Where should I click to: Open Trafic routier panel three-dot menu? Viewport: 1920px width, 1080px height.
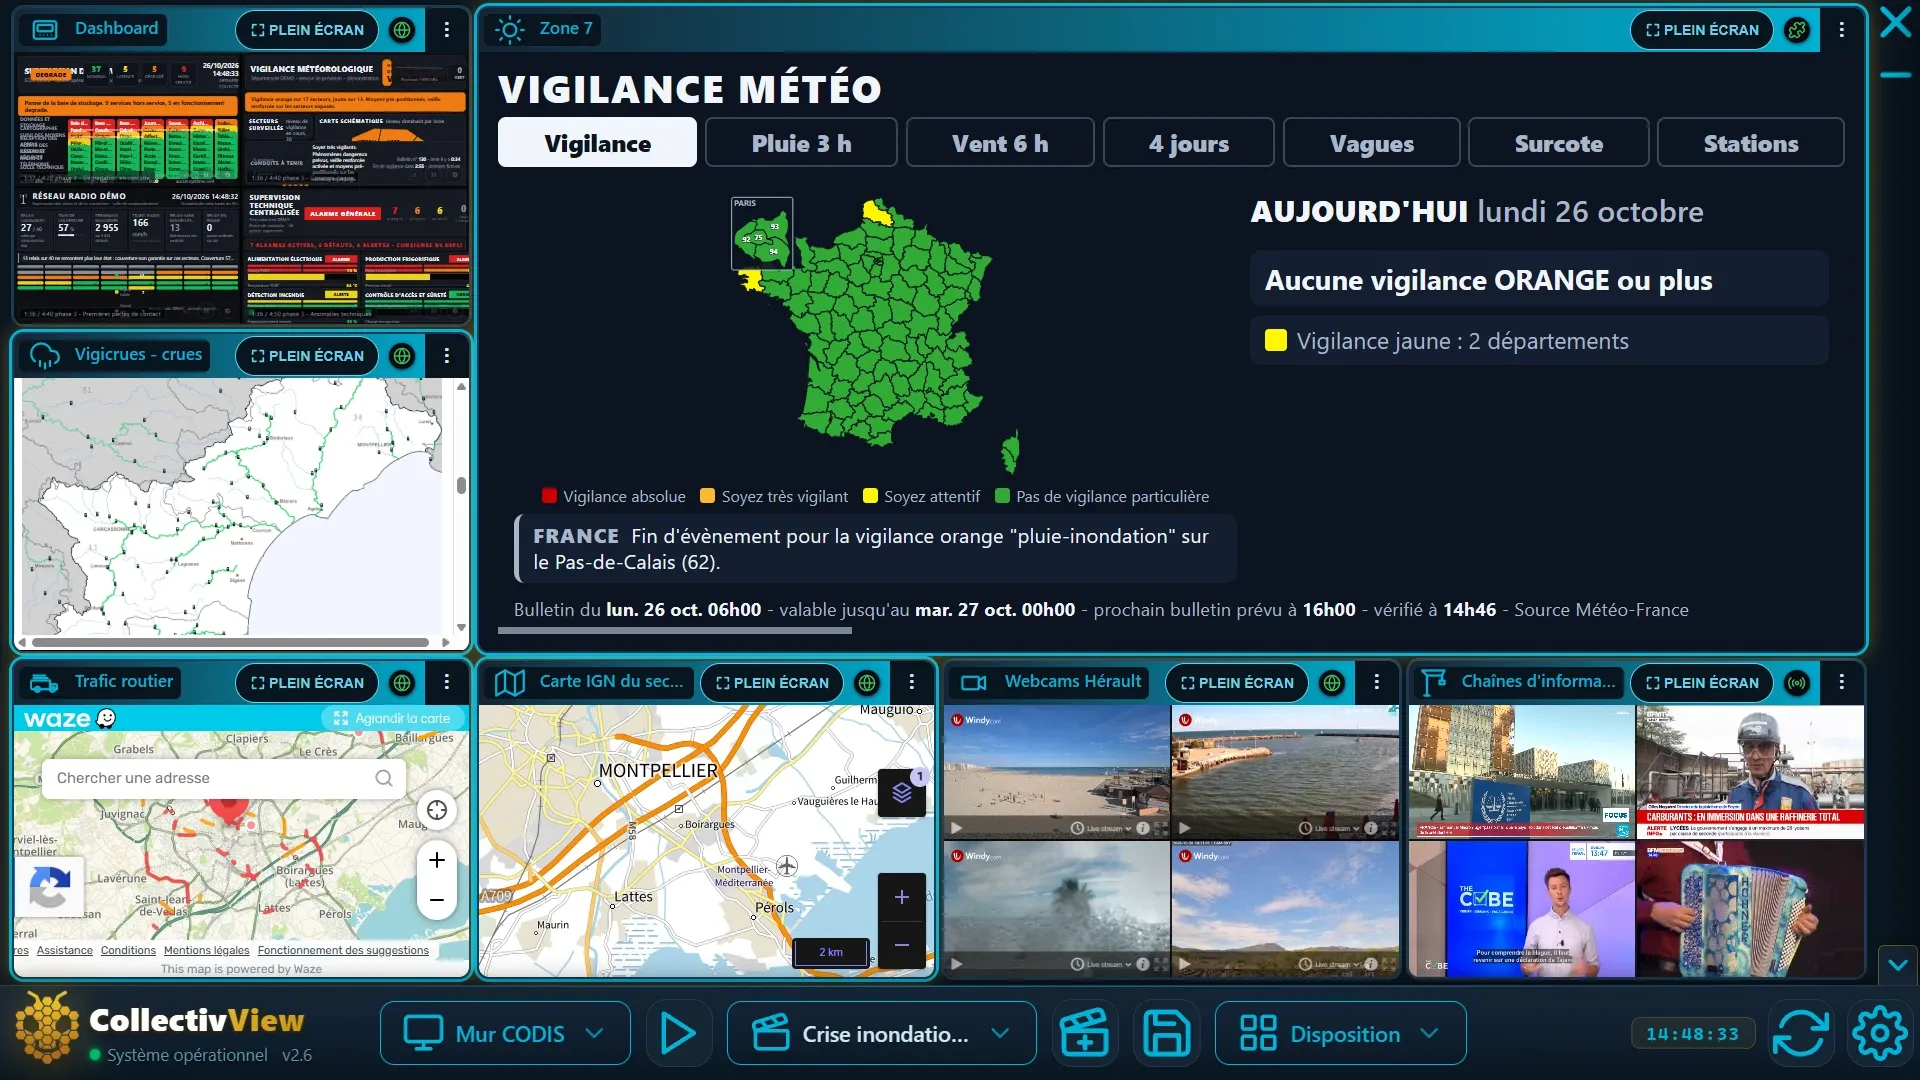pos(447,682)
